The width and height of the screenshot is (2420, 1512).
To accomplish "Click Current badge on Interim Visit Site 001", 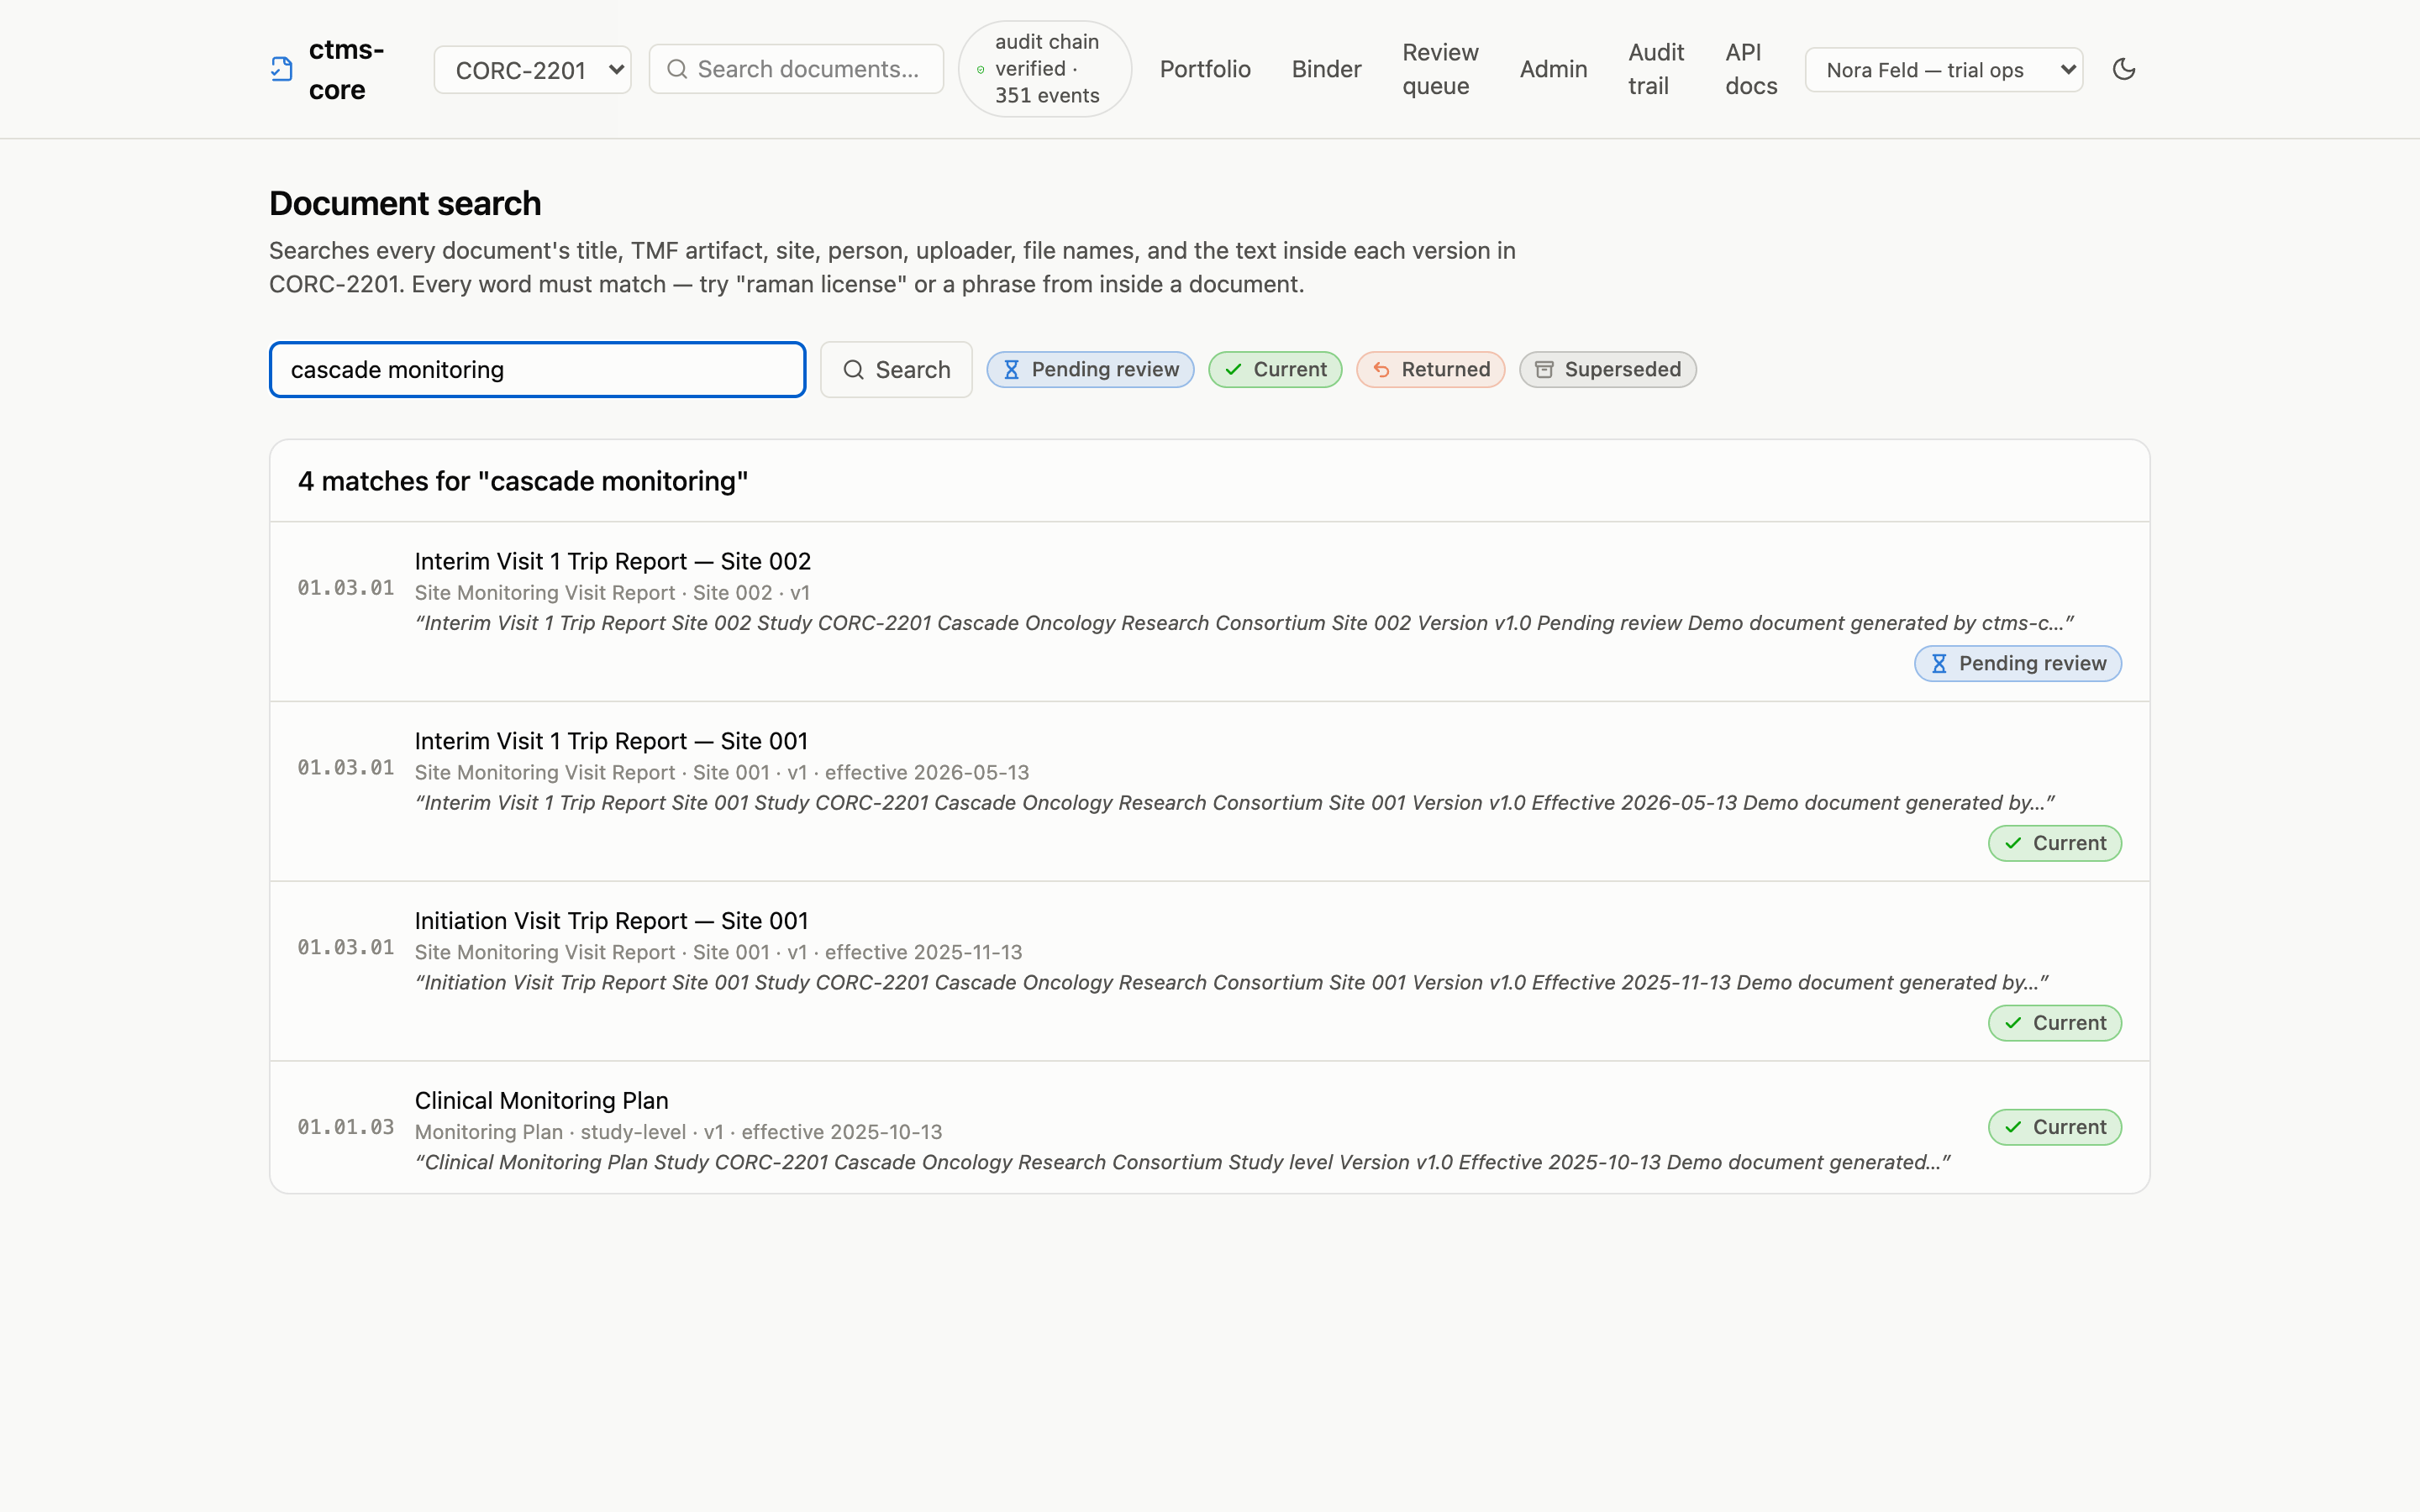I will point(2054,843).
